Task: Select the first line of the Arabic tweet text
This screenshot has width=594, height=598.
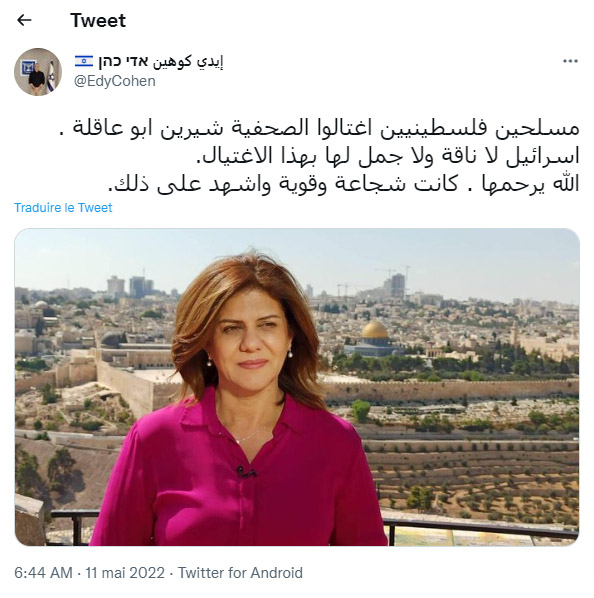Action: point(319,128)
